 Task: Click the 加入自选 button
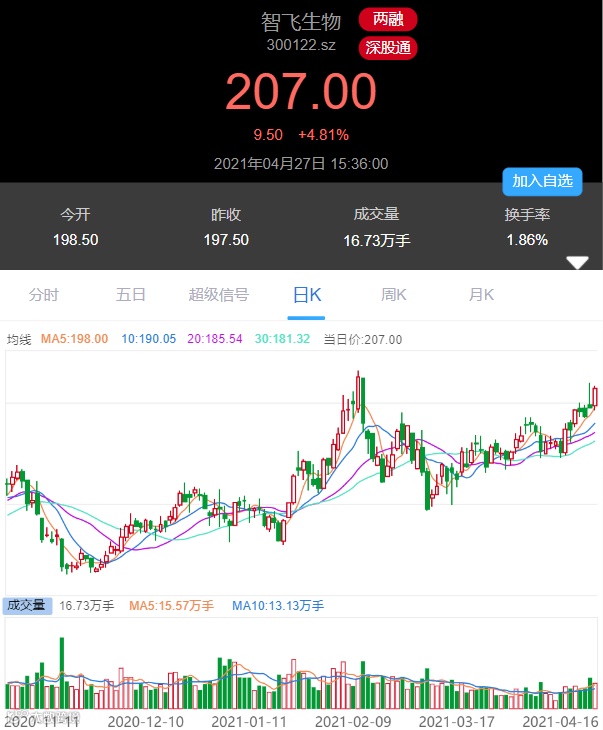coord(542,181)
